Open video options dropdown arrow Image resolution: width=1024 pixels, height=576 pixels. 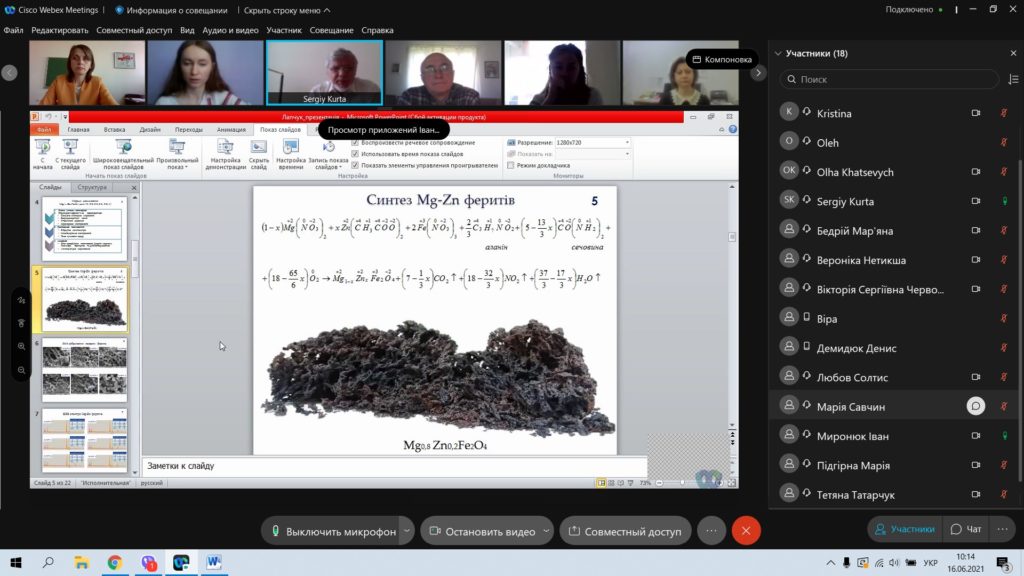tap(546, 531)
